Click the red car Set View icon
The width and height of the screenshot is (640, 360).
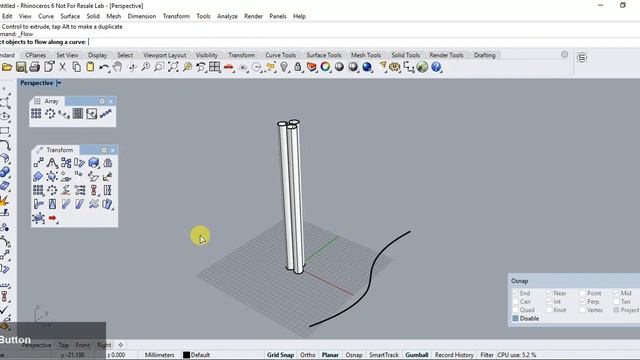coord(229,67)
